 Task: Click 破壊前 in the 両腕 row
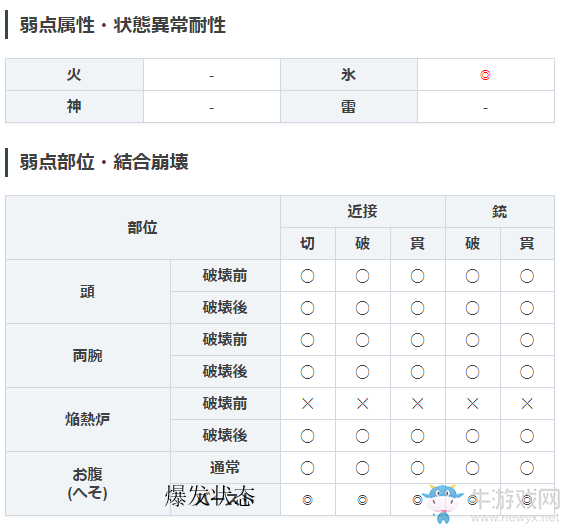[225, 339]
